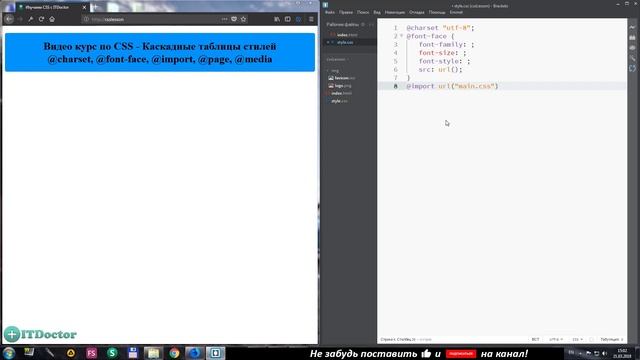640x360 pixels.
Task: Click the linting status circle in status bar
Action: [591, 339]
